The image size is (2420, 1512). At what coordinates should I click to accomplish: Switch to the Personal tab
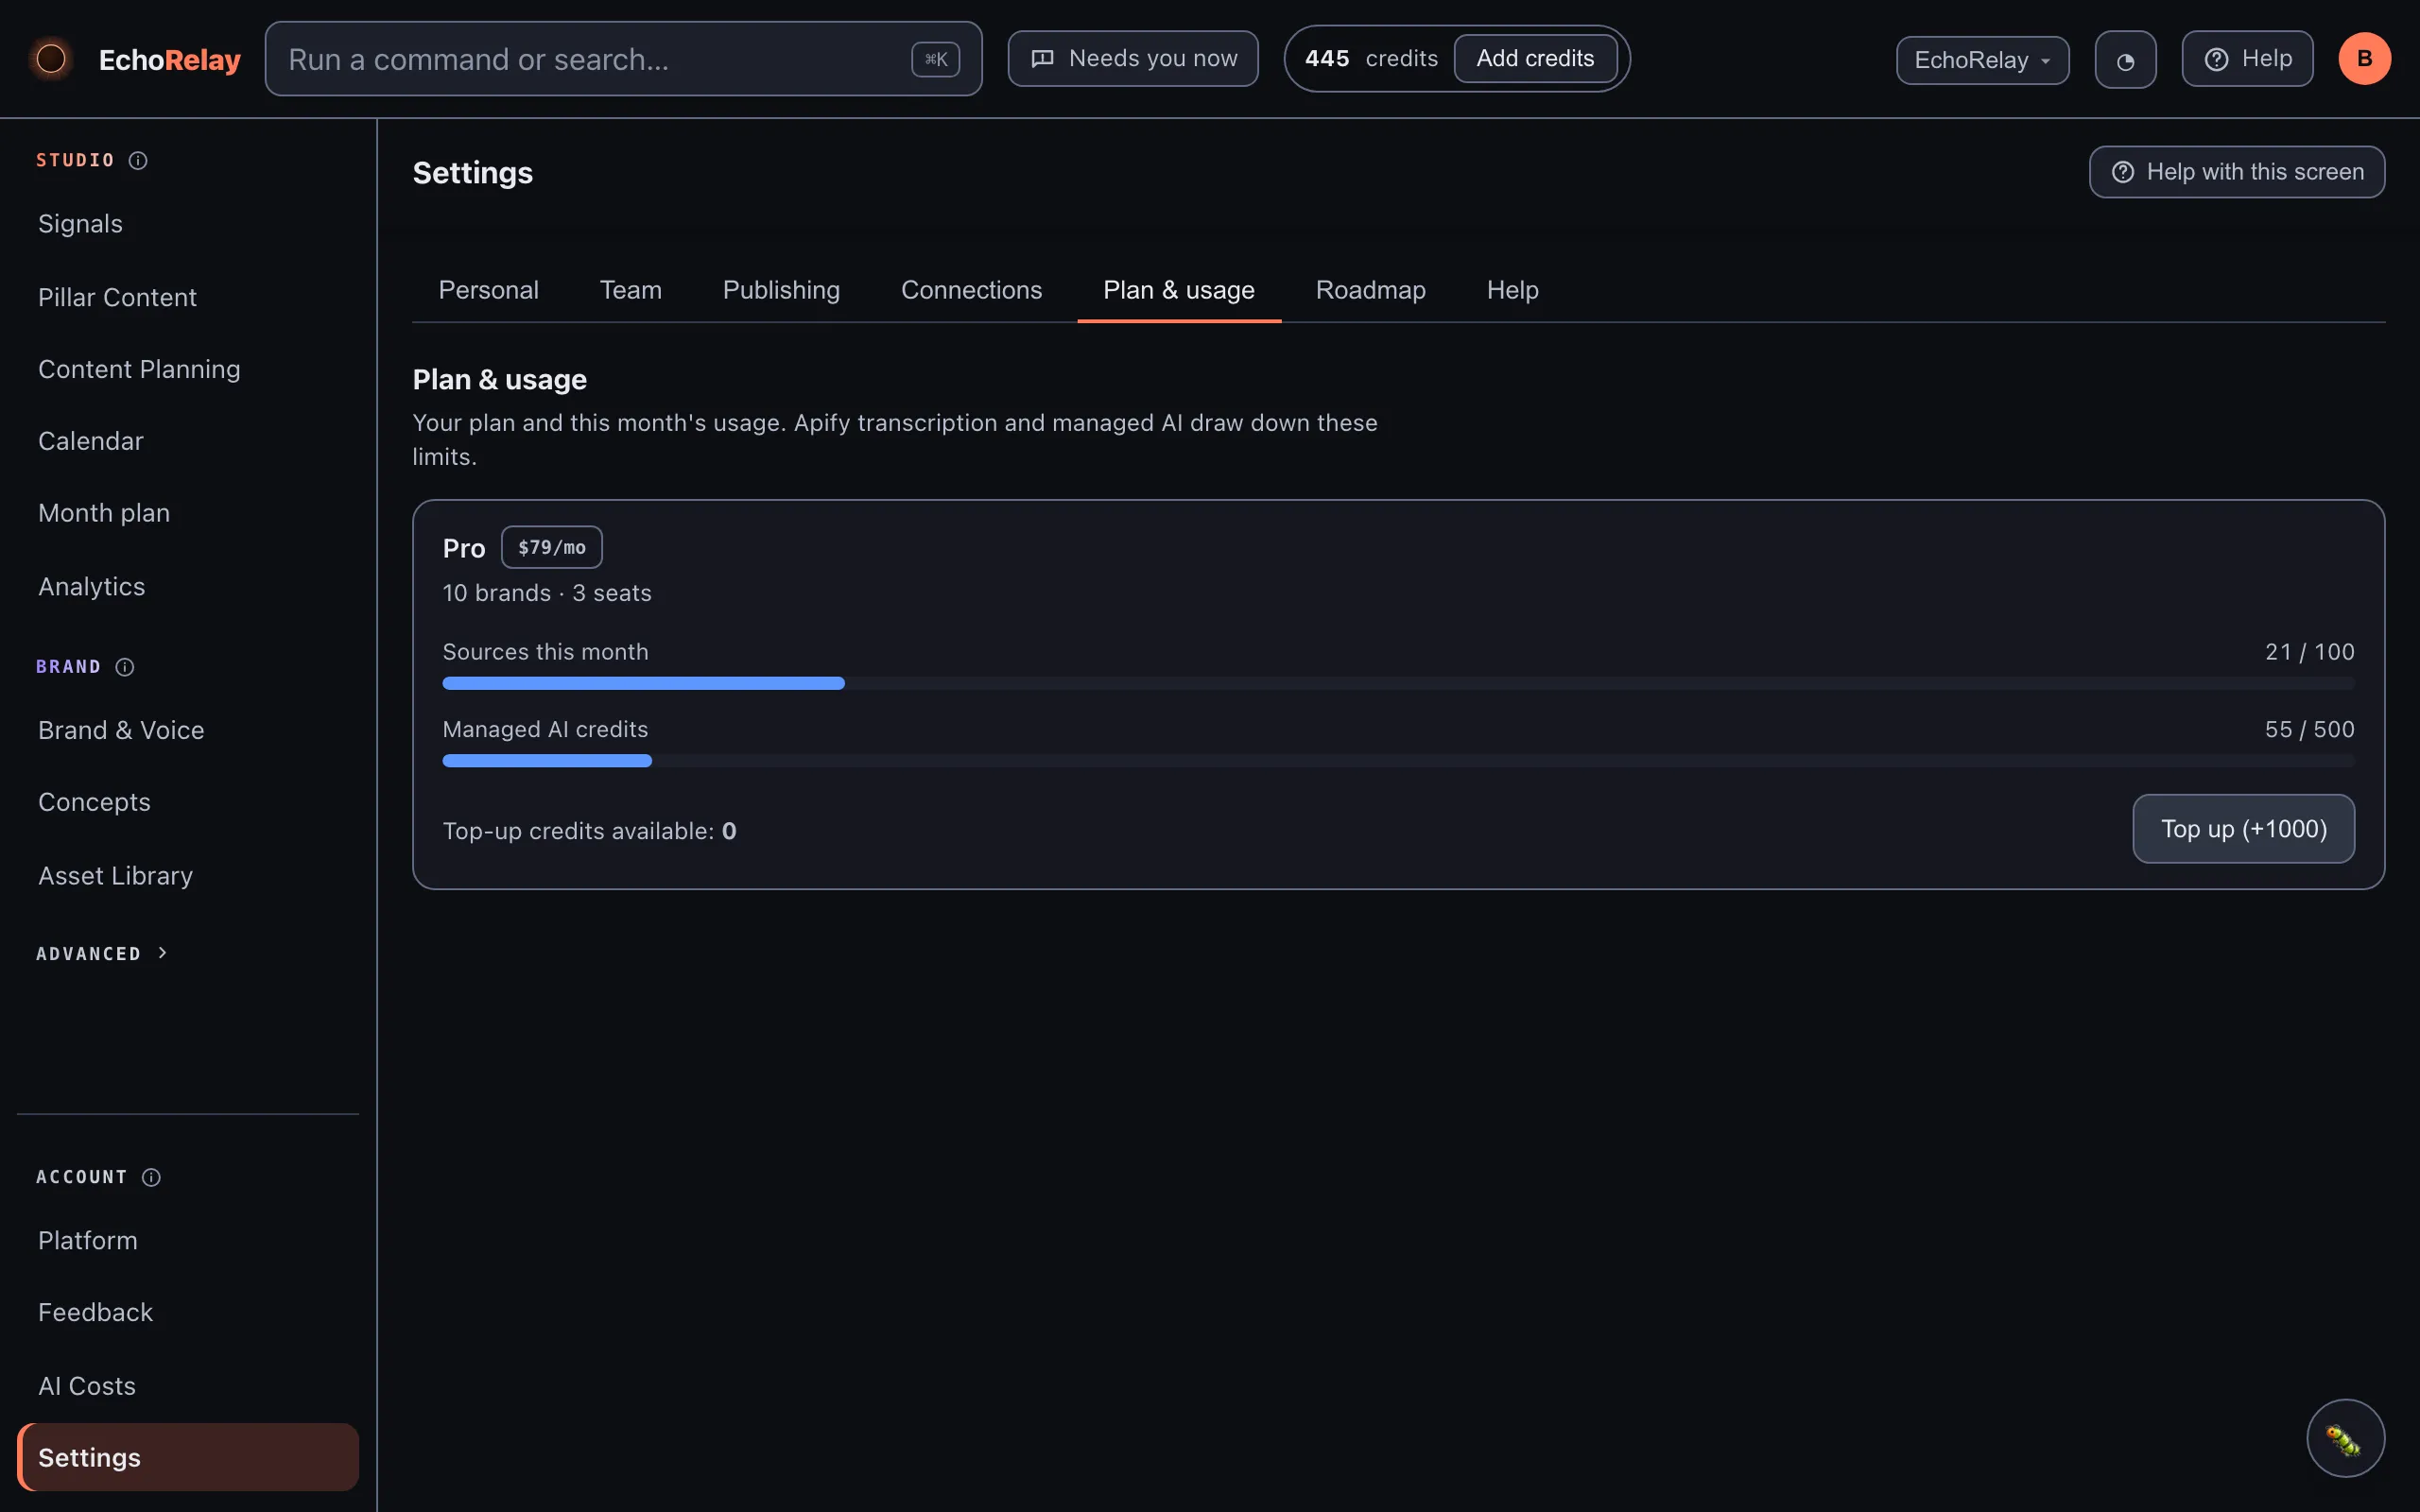tap(488, 290)
